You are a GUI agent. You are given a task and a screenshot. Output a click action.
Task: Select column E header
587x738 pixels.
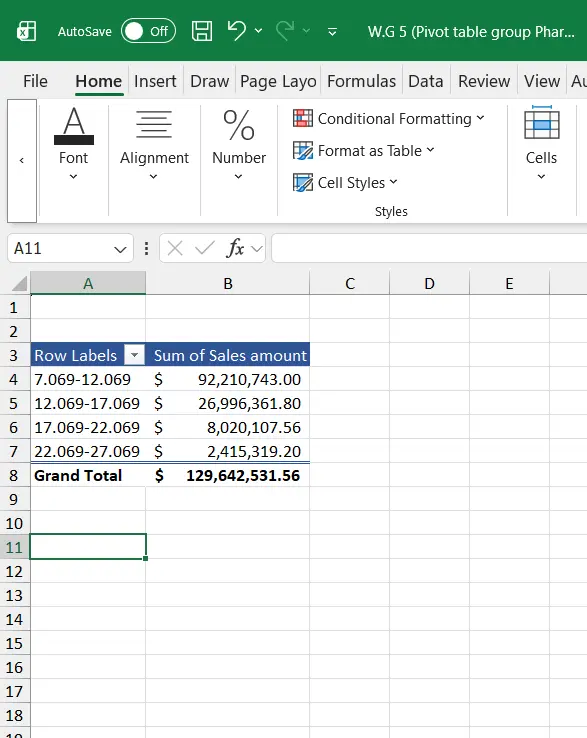[x=509, y=283]
